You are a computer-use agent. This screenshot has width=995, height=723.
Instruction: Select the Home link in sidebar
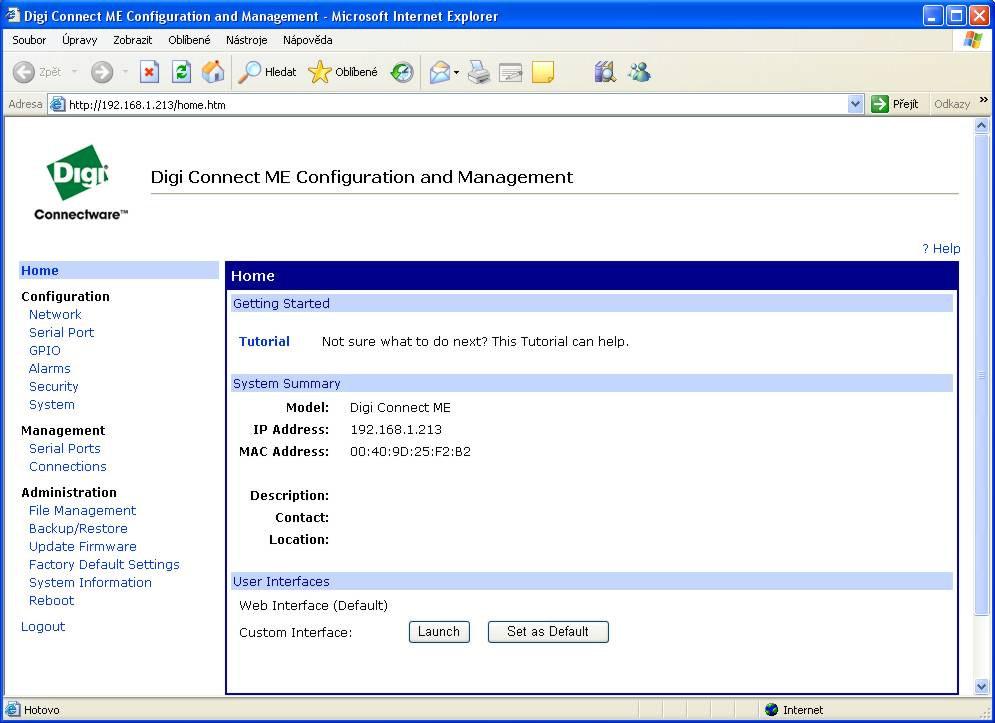tap(40, 270)
